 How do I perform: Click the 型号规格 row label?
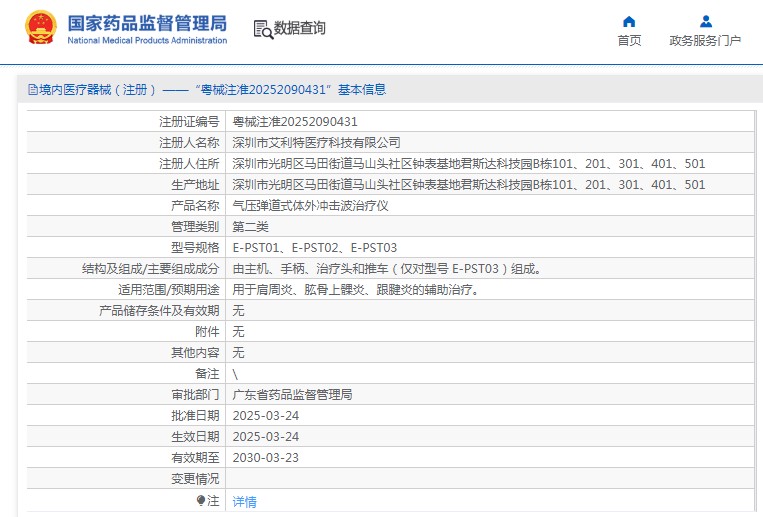pyautogui.click(x=195, y=248)
